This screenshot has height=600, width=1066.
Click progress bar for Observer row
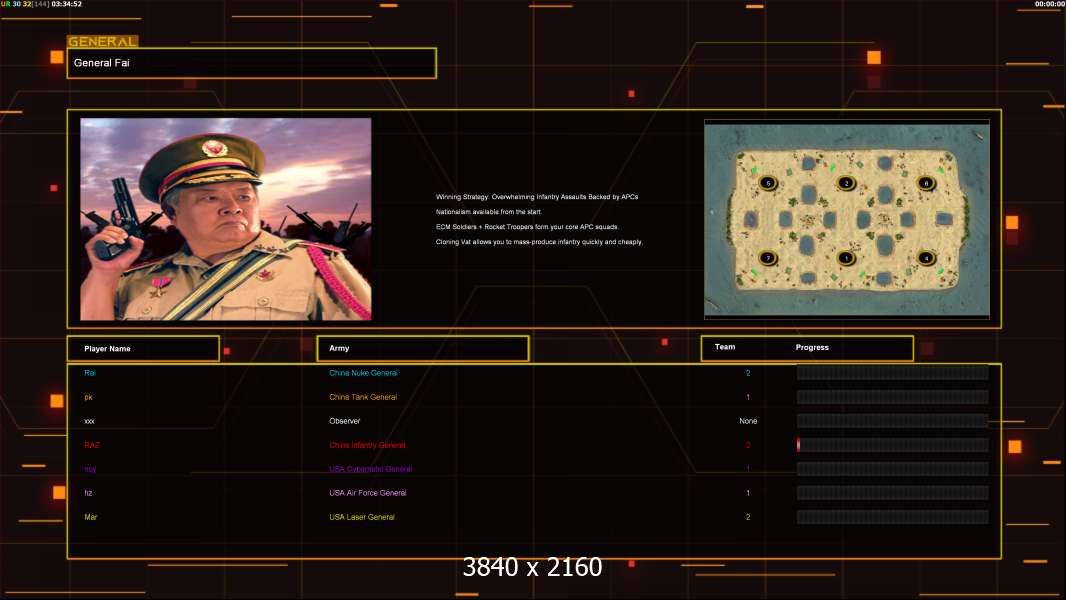(892, 421)
